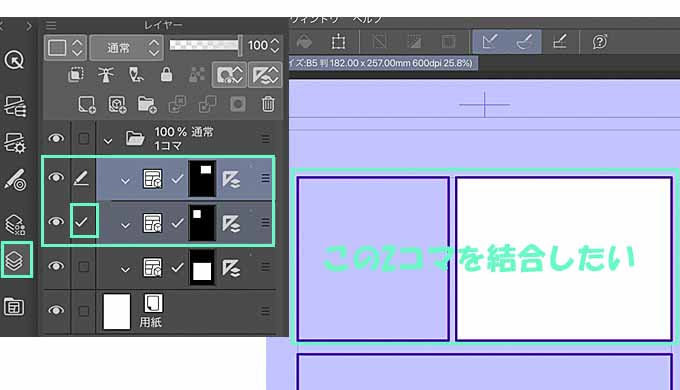Select first frame layer's mask thumbnail
The width and height of the screenshot is (680, 390).
[202, 178]
